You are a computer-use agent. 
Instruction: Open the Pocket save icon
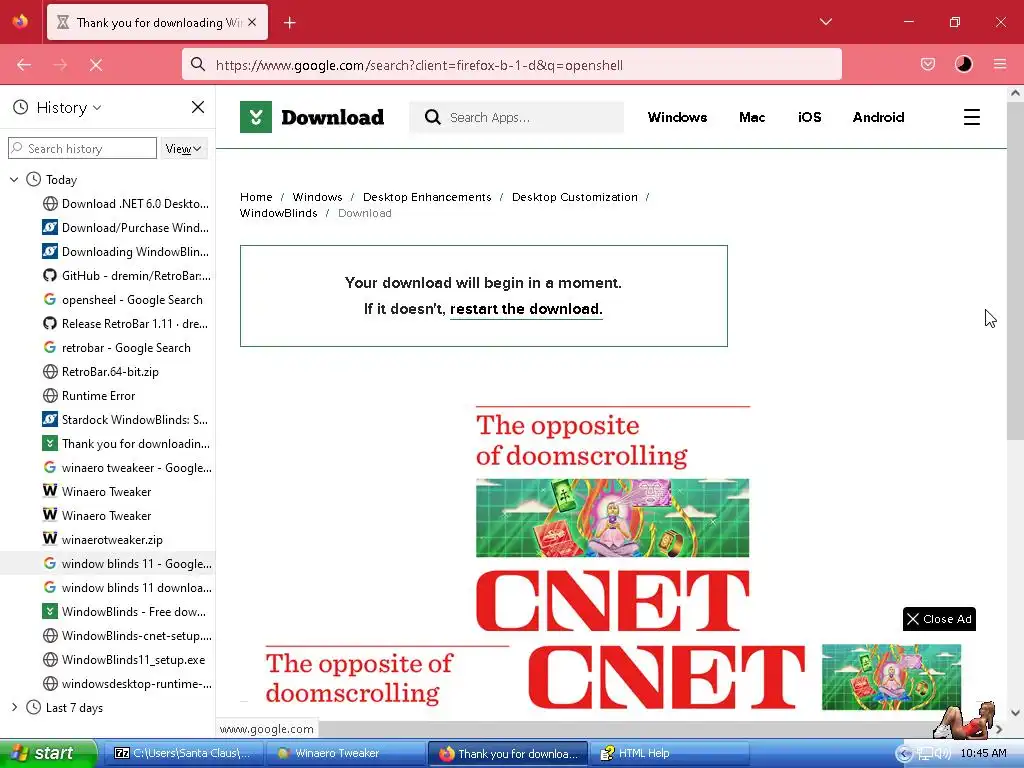point(927,64)
